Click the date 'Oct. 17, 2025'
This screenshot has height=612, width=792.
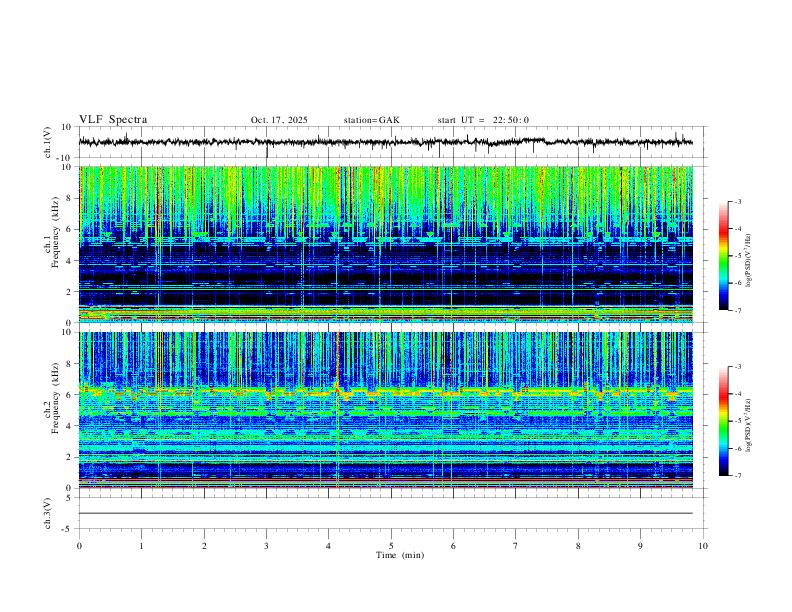(279, 120)
